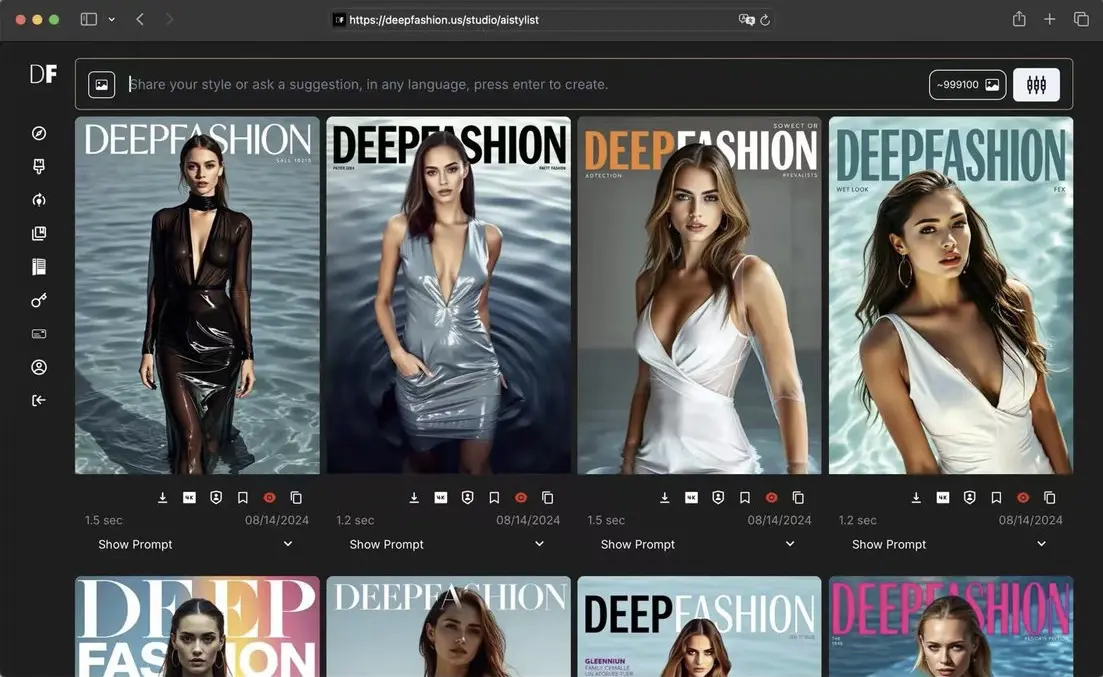Screen dimensions: 1103x677
Task: Copy the silver metallic dress cover
Action: (x=548, y=498)
